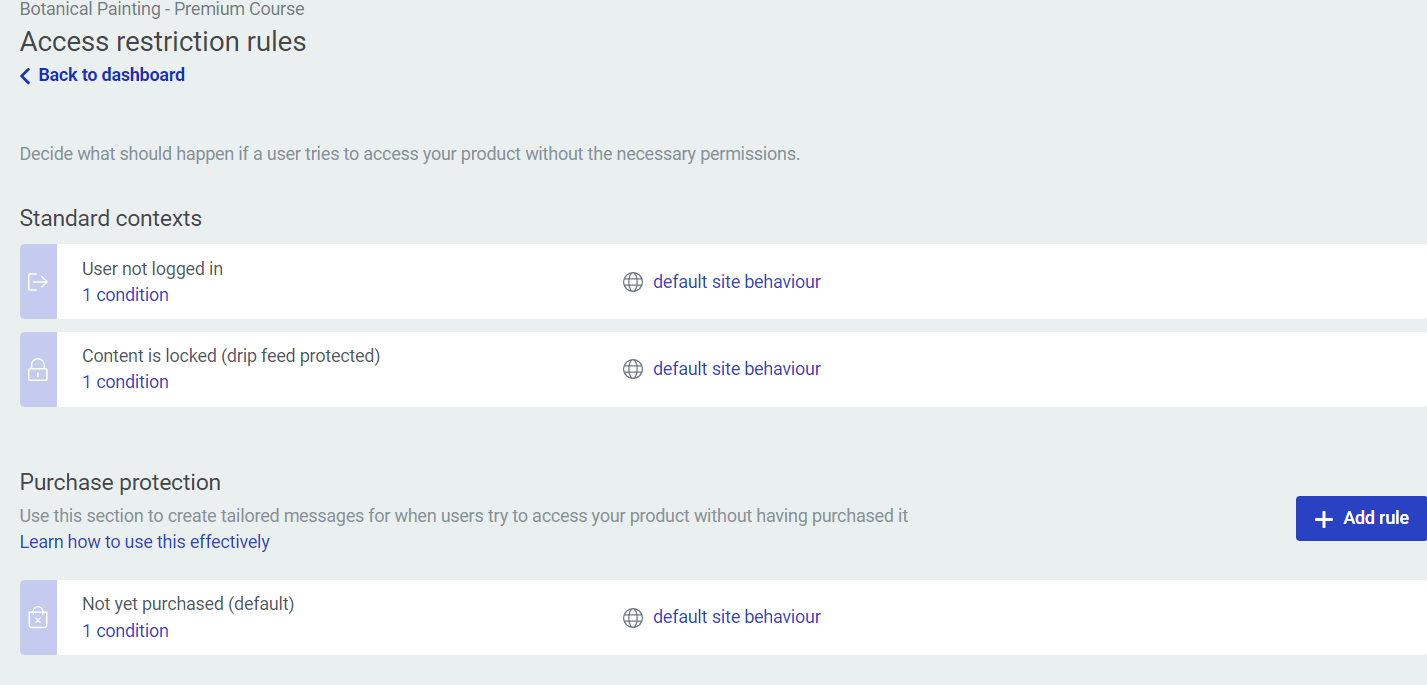Image resolution: width=1427 pixels, height=685 pixels.
Task: Click globe icon in Not yet purchased row
Action: 633,618
